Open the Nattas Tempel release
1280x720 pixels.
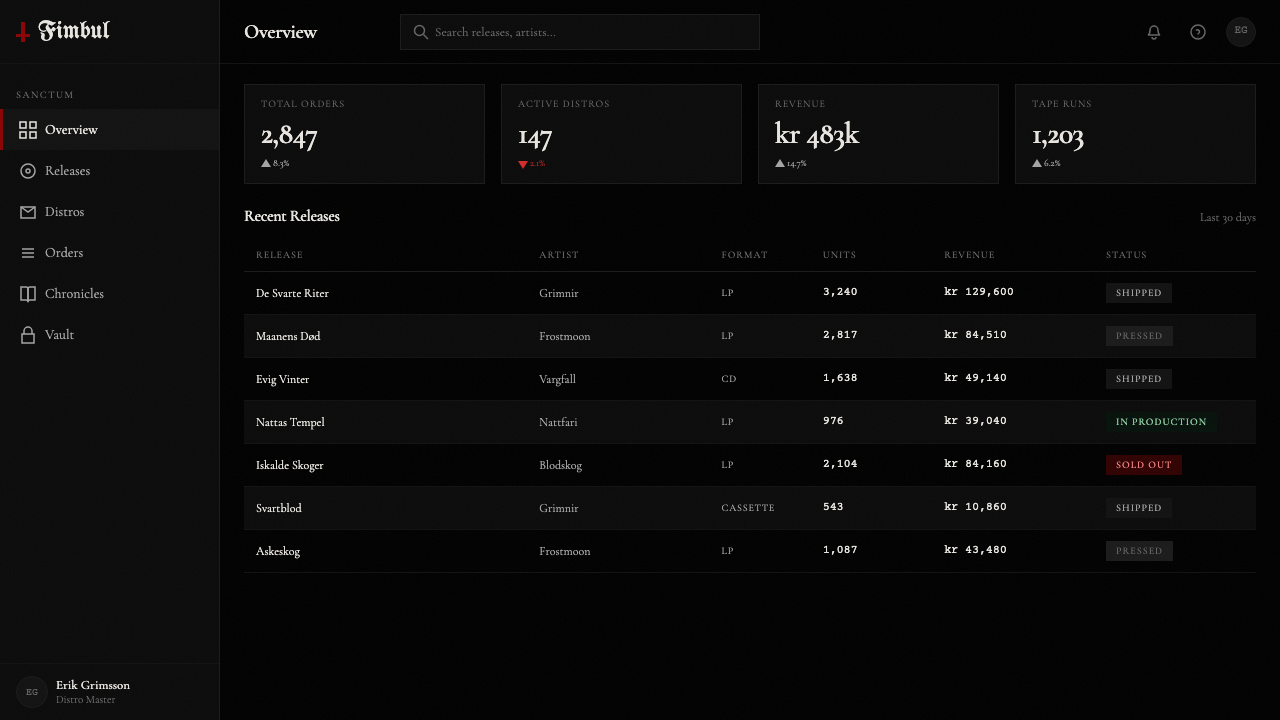coord(290,422)
